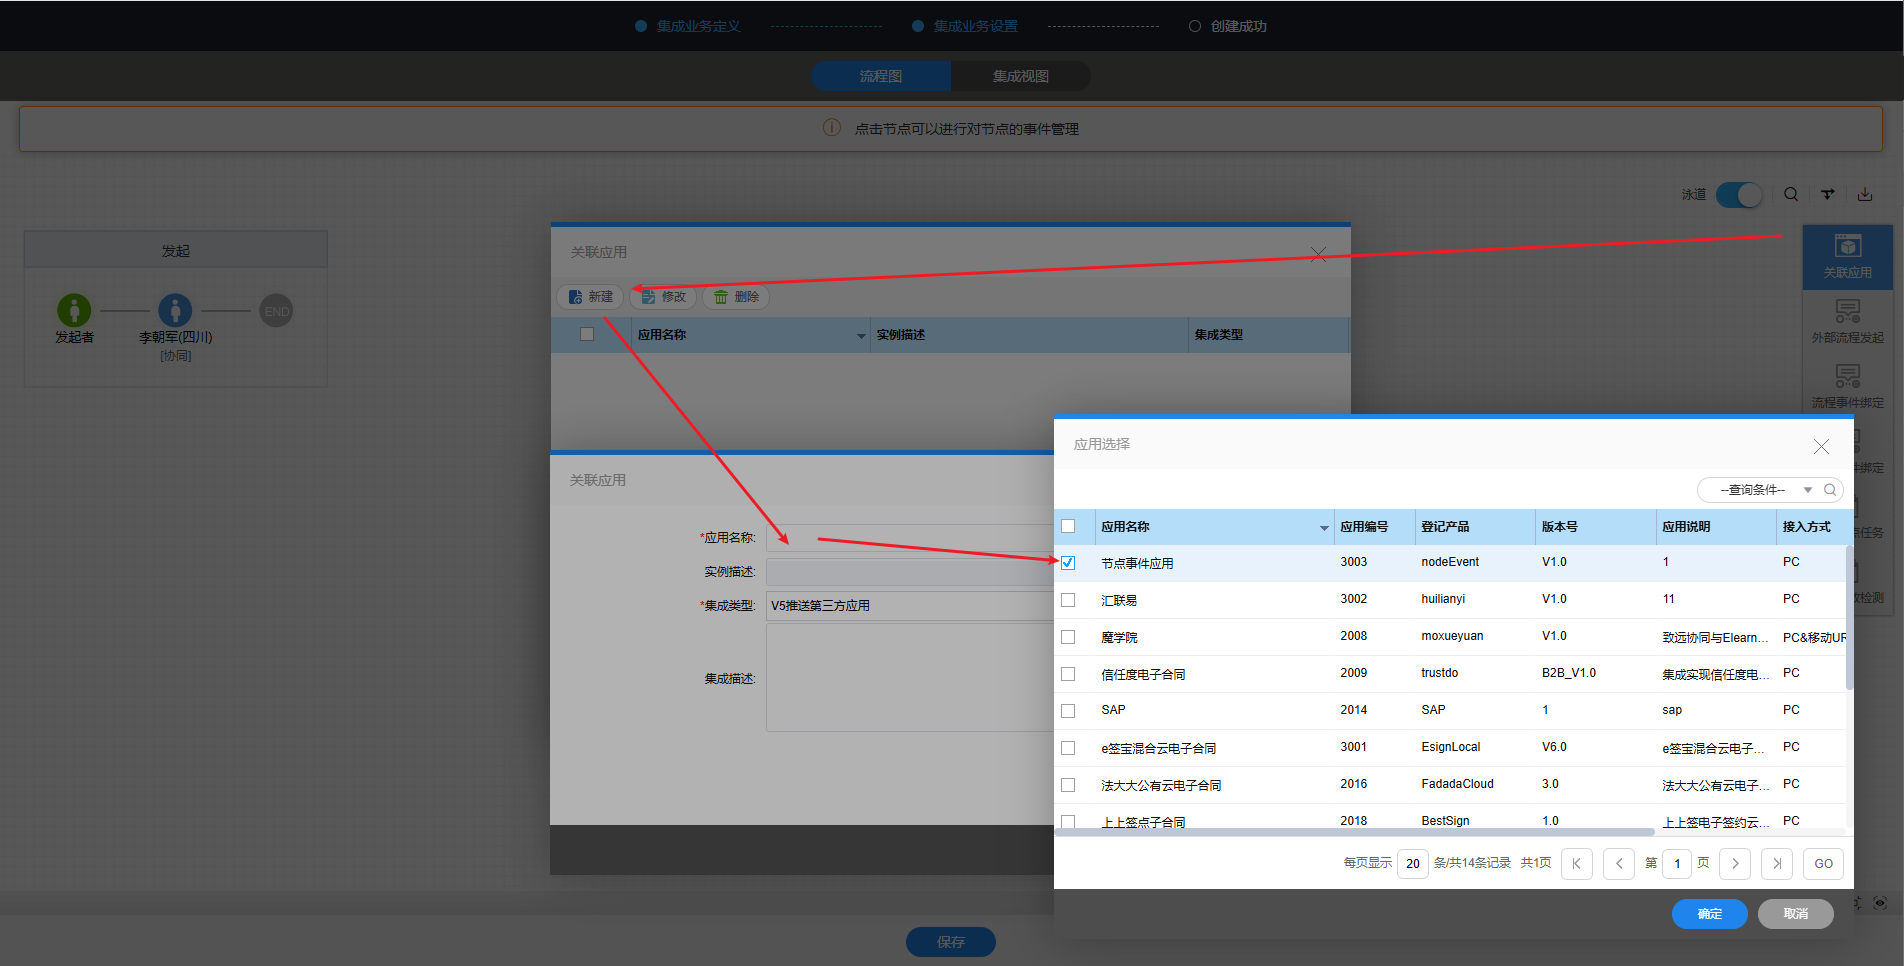Check the 法大大公有云电子合同 row checkbox
Viewport: 1904px width, 966px height.
[x=1068, y=785]
